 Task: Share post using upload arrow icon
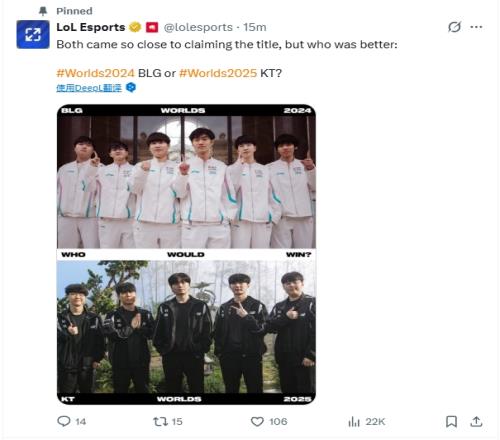[x=476, y=421]
